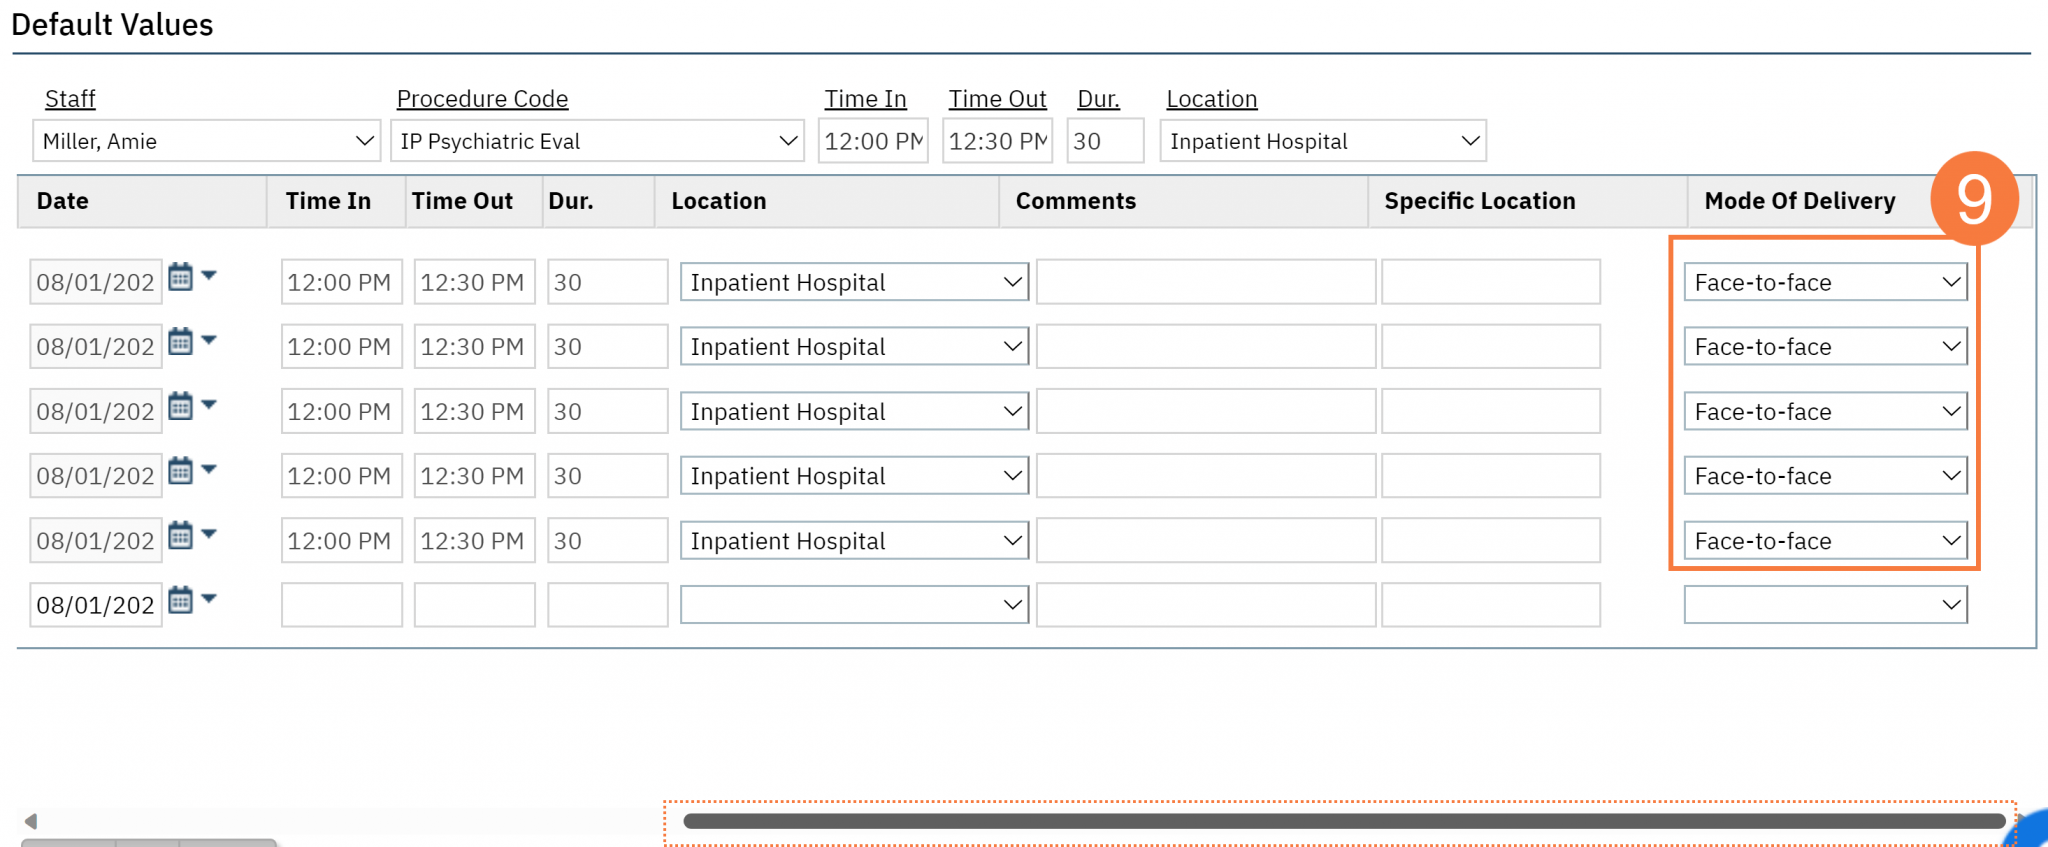Click the Comments field in the third row
The height and width of the screenshot is (847, 2048).
1204,410
